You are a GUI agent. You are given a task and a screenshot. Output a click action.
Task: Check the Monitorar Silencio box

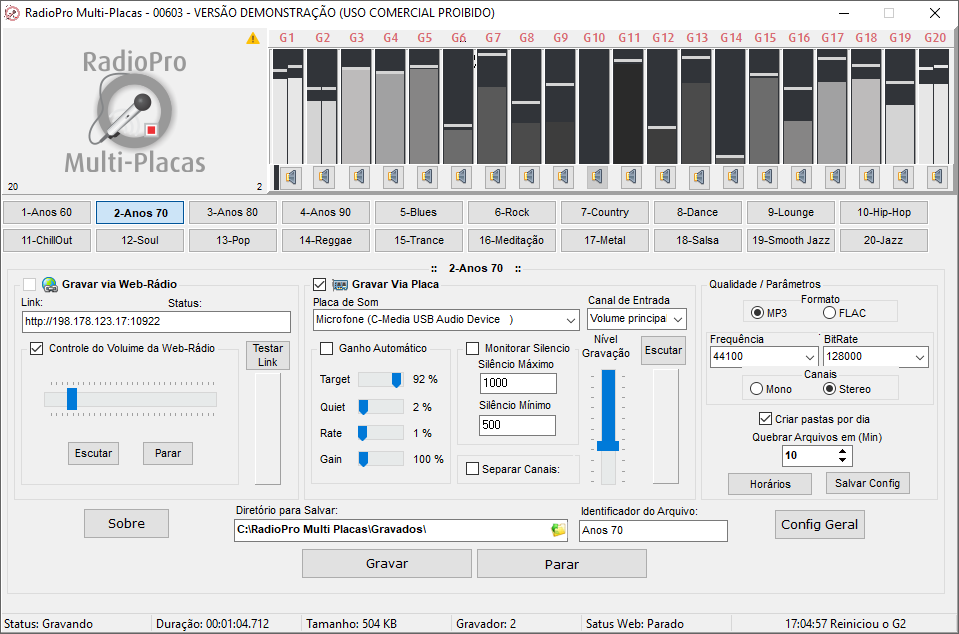pos(472,348)
